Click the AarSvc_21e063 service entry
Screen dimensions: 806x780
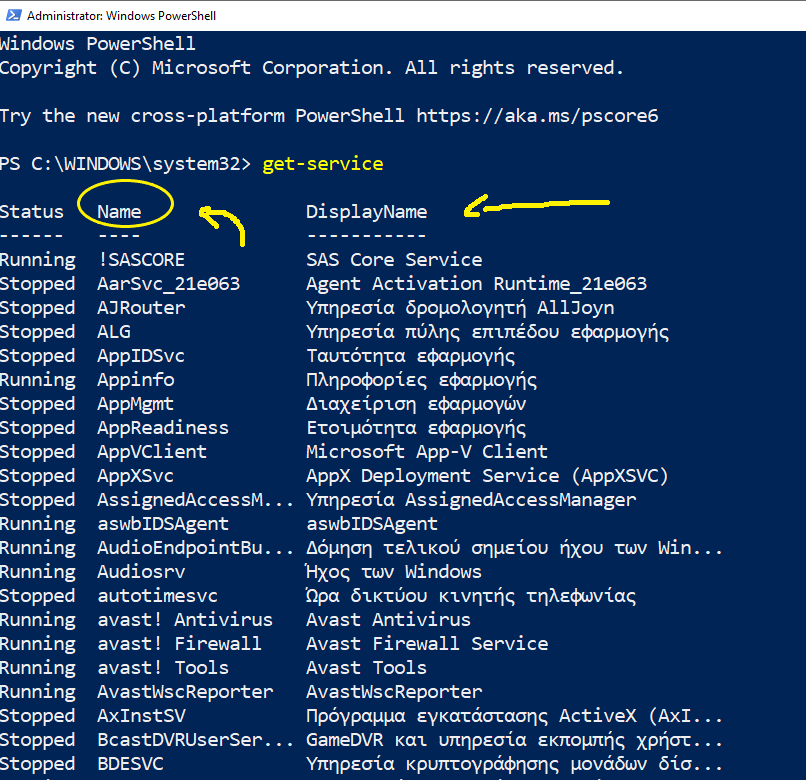[168, 284]
